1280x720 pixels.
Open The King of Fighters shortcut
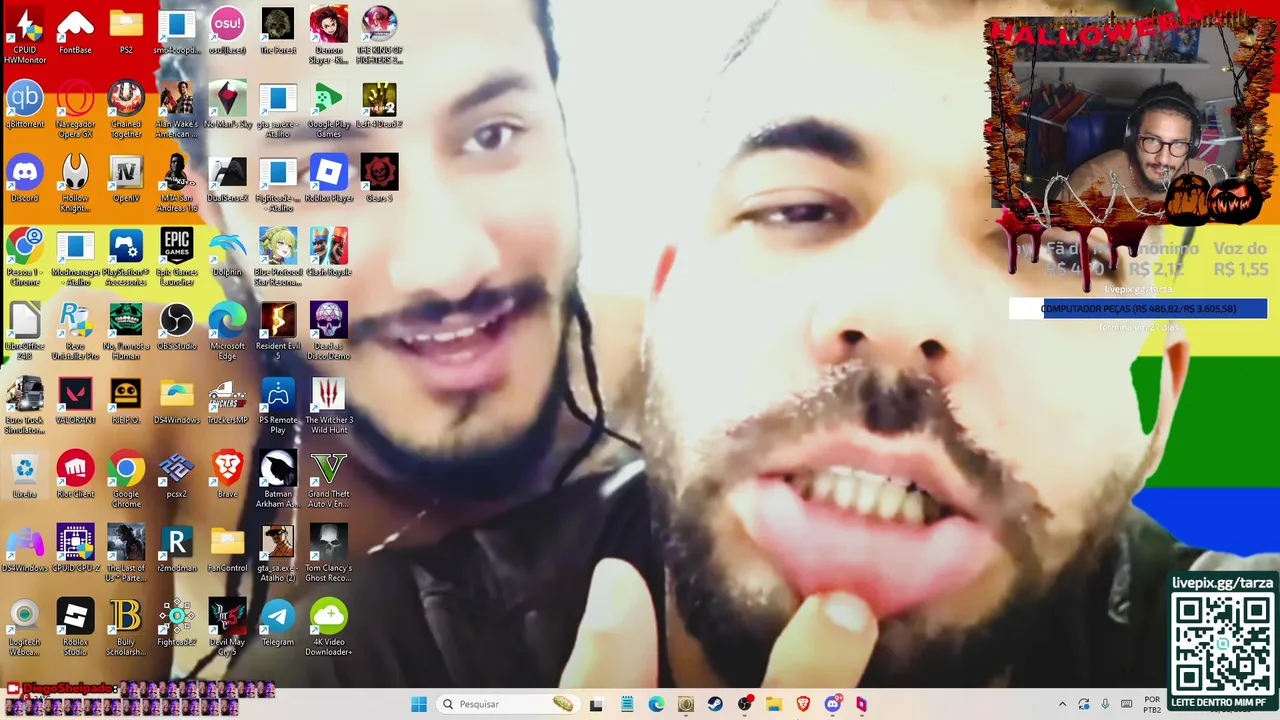379,35
